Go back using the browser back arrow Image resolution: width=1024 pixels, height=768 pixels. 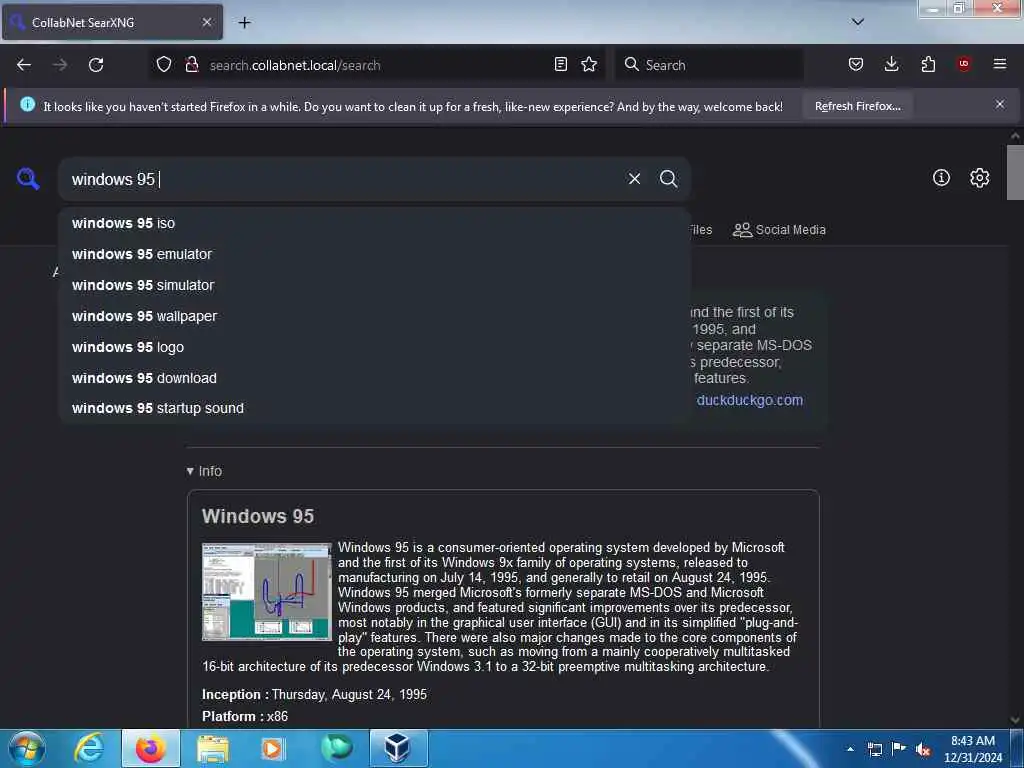24,65
